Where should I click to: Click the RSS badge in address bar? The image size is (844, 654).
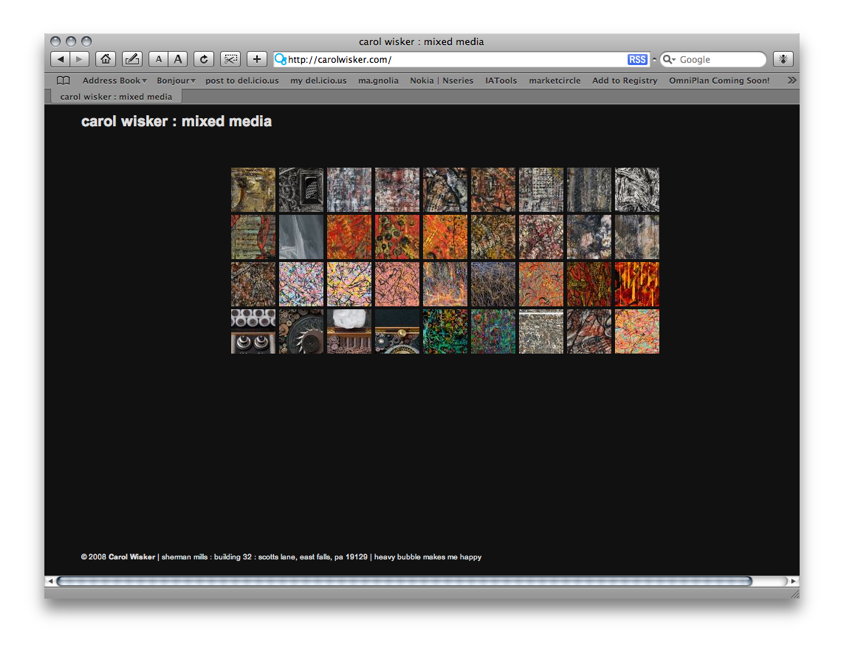click(637, 60)
